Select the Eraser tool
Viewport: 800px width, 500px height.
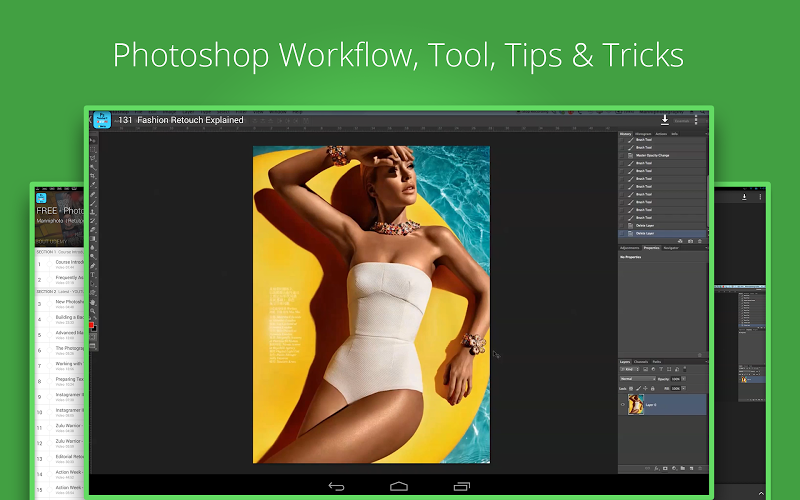(x=93, y=230)
